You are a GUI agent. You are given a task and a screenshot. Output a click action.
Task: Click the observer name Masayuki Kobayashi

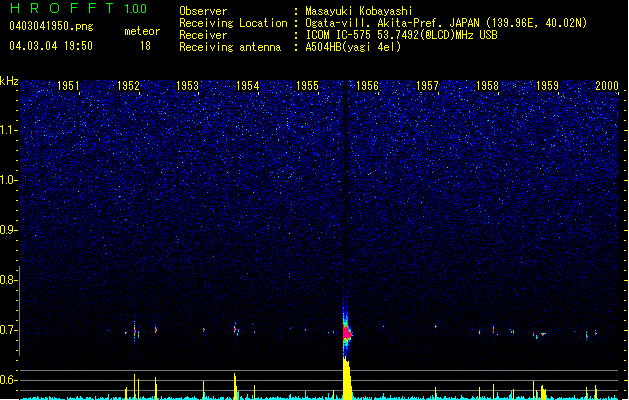pos(359,11)
